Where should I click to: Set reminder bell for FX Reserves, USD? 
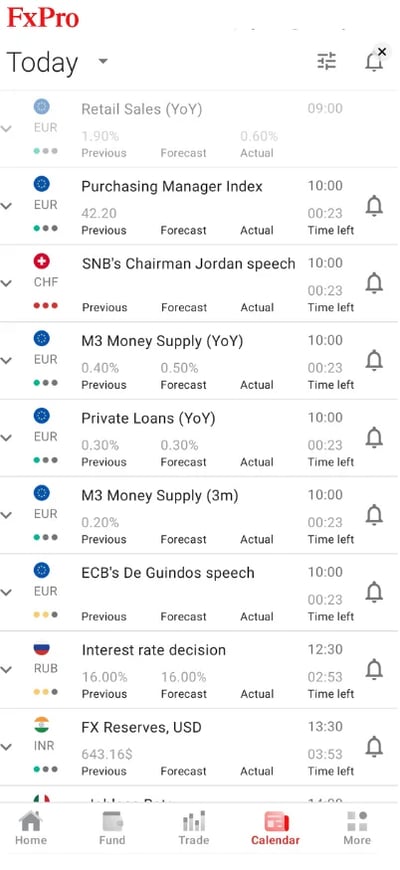[x=374, y=747]
